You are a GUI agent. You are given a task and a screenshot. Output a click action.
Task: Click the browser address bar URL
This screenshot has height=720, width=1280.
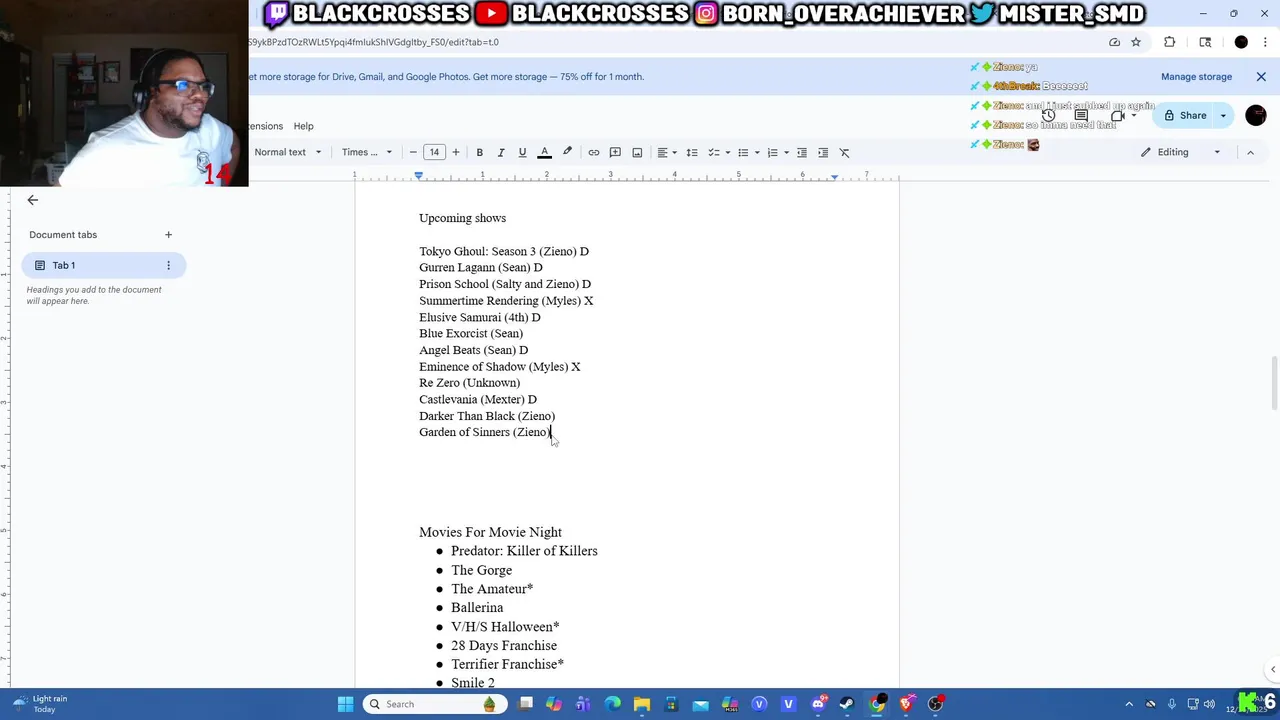pyautogui.click(x=374, y=42)
